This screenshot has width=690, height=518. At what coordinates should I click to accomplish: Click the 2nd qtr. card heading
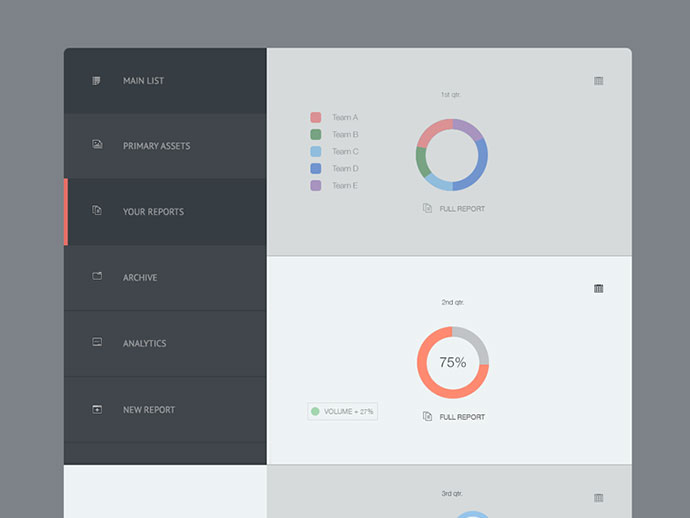coord(452,302)
